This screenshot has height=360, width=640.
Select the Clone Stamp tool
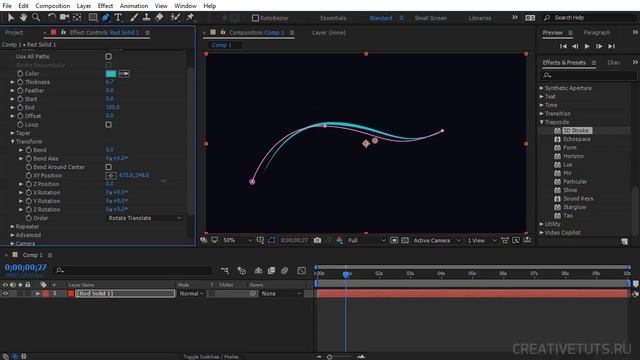(146, 17)
